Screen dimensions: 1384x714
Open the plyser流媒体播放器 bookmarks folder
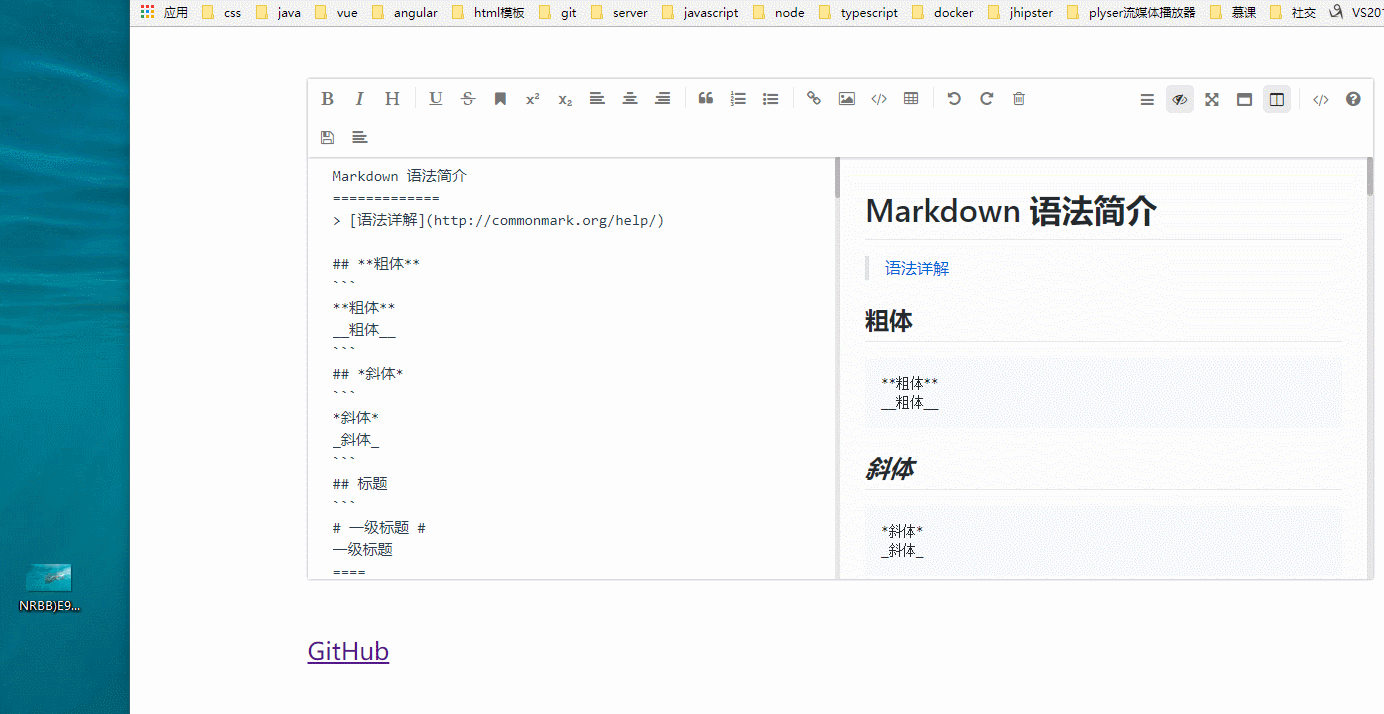point(1131,13)
